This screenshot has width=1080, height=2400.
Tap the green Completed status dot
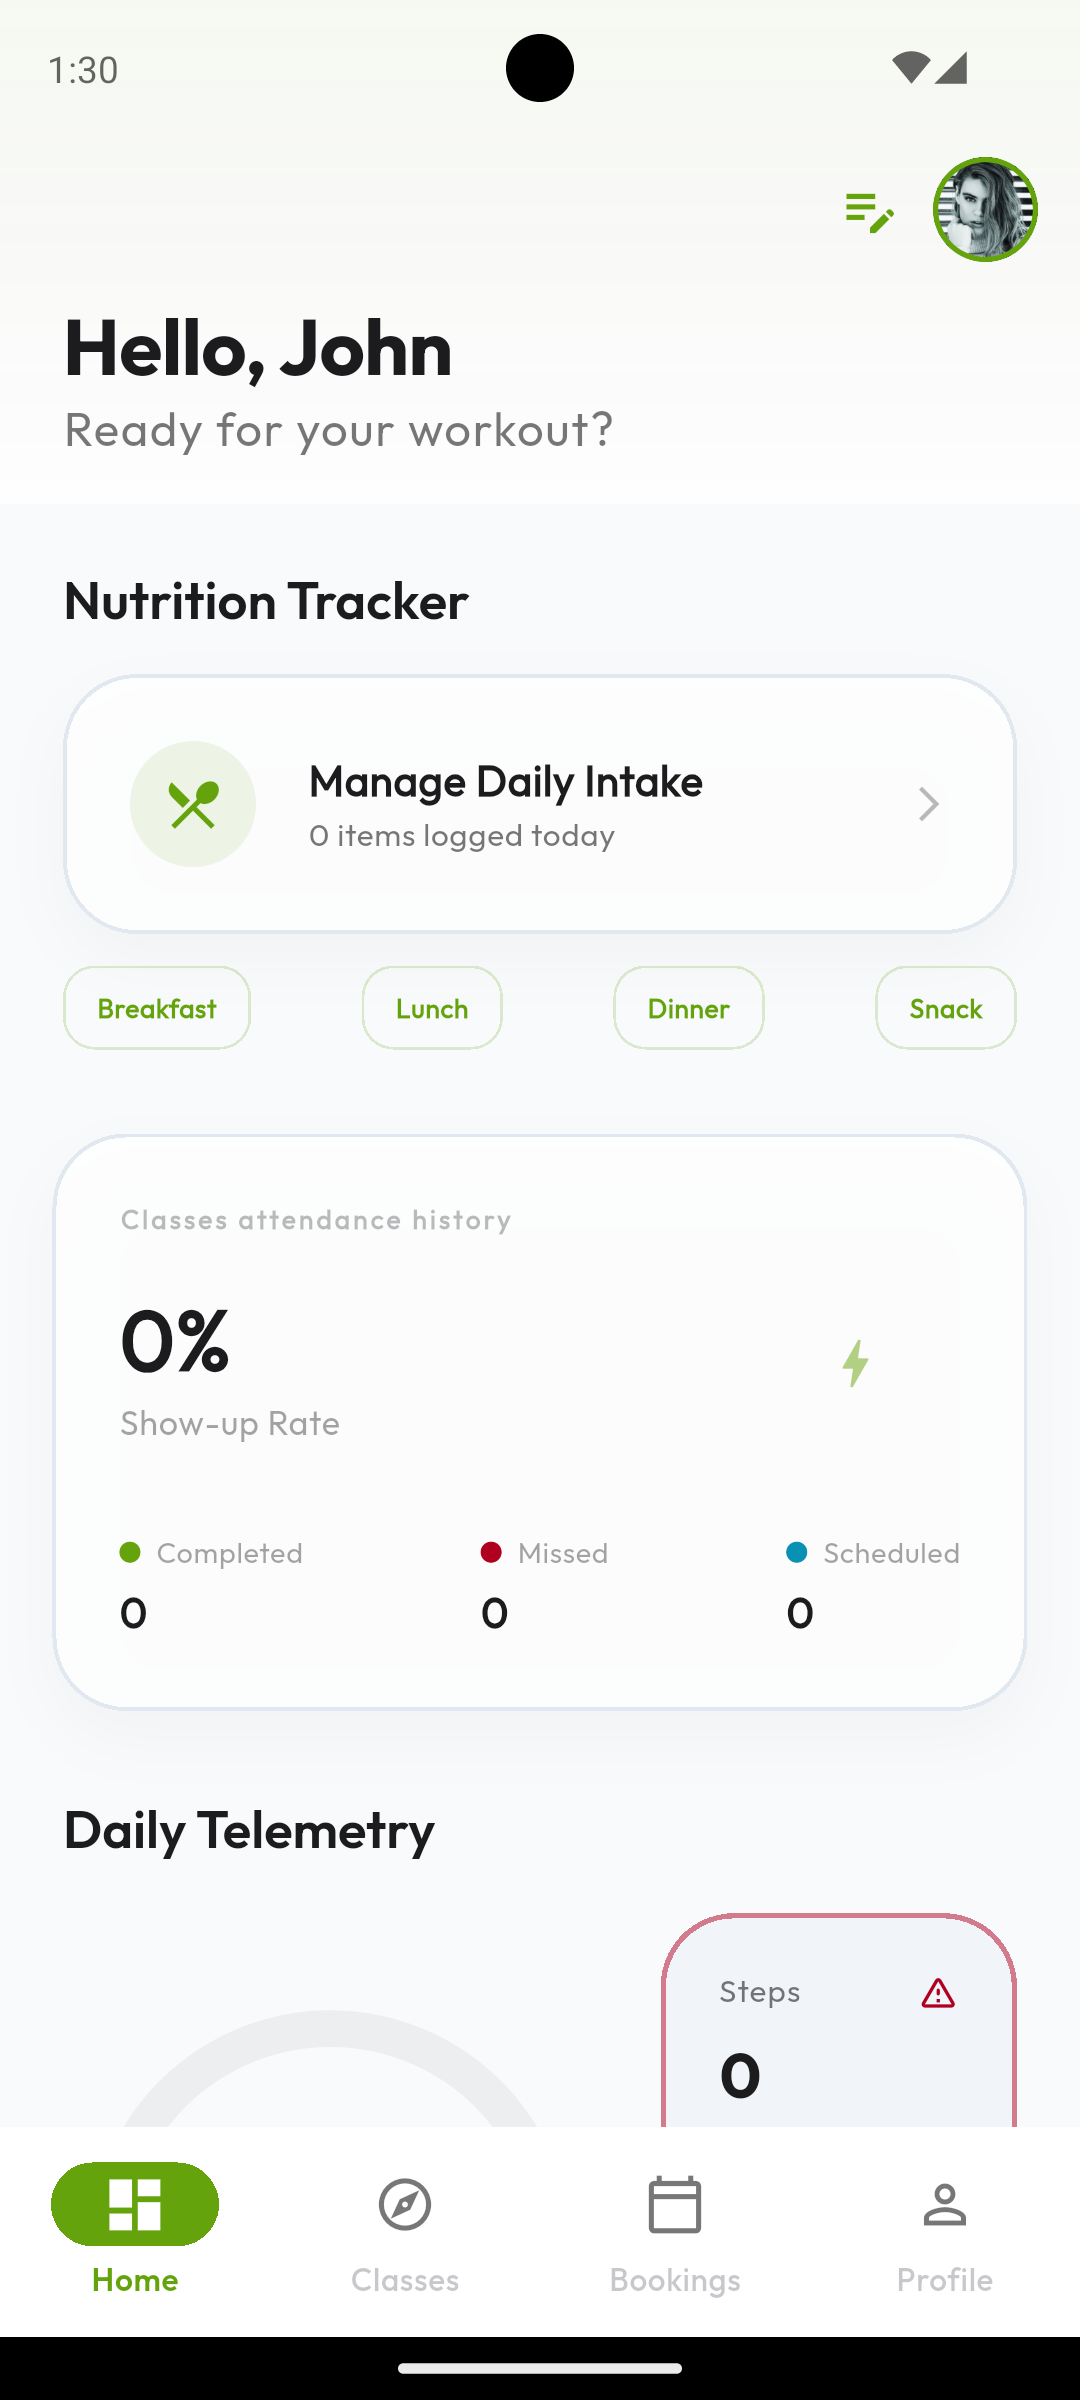[130, 1552]
